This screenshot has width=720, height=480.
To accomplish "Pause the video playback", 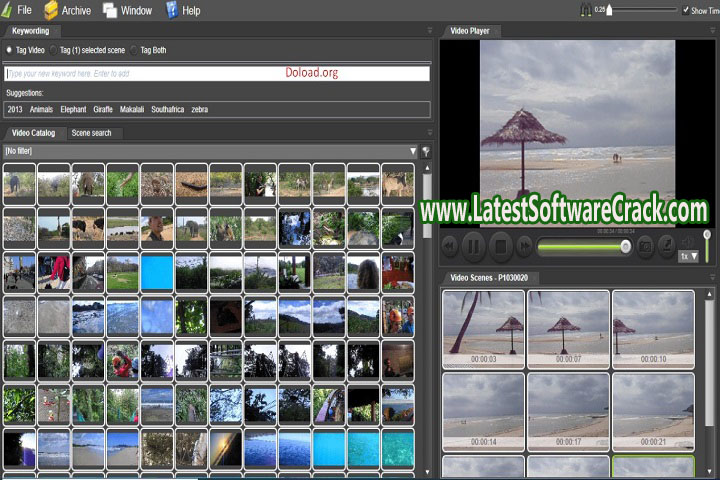I will [475, 246].
